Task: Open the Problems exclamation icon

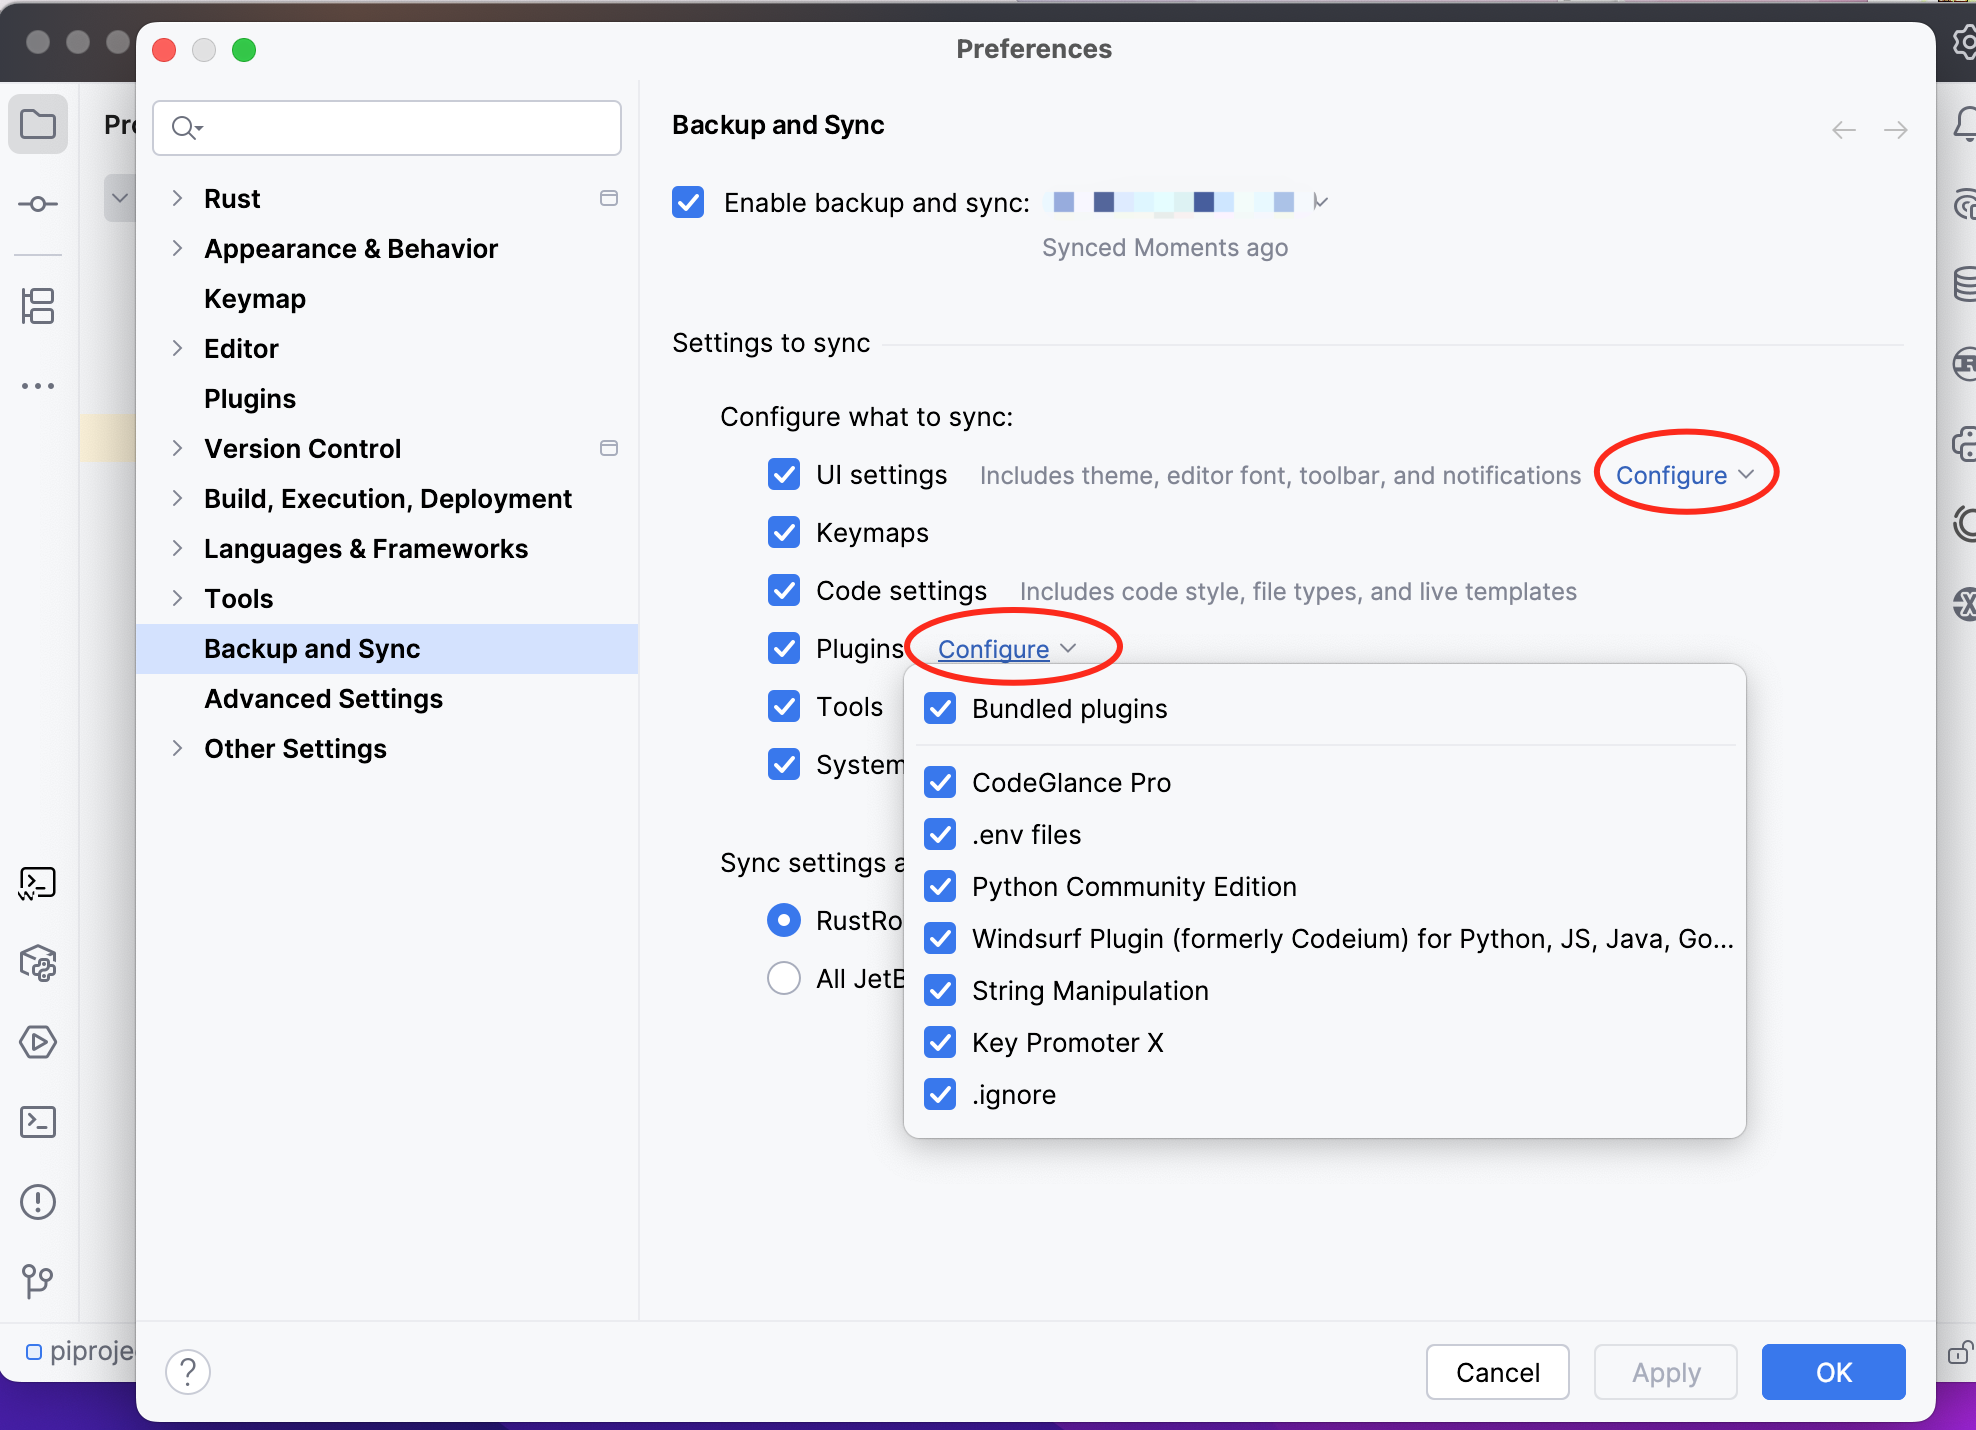Action: tap(38, 1202)
